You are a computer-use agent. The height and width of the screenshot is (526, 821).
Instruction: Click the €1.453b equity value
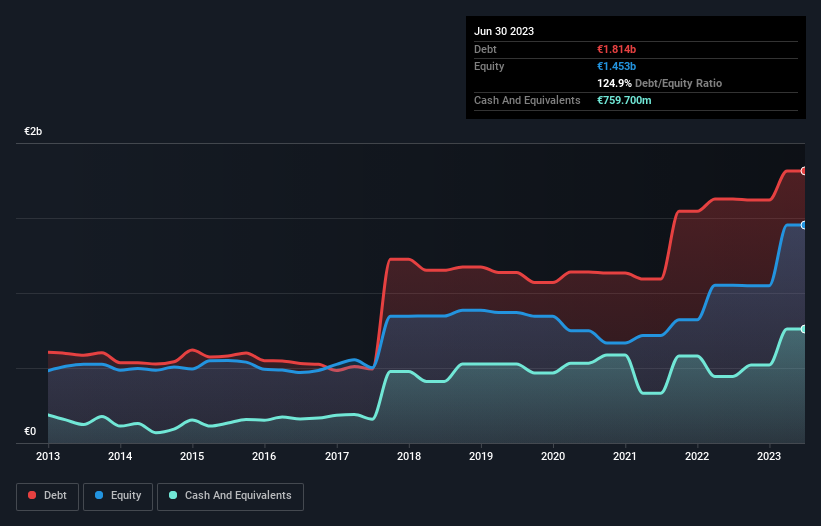tap(616, 66)
